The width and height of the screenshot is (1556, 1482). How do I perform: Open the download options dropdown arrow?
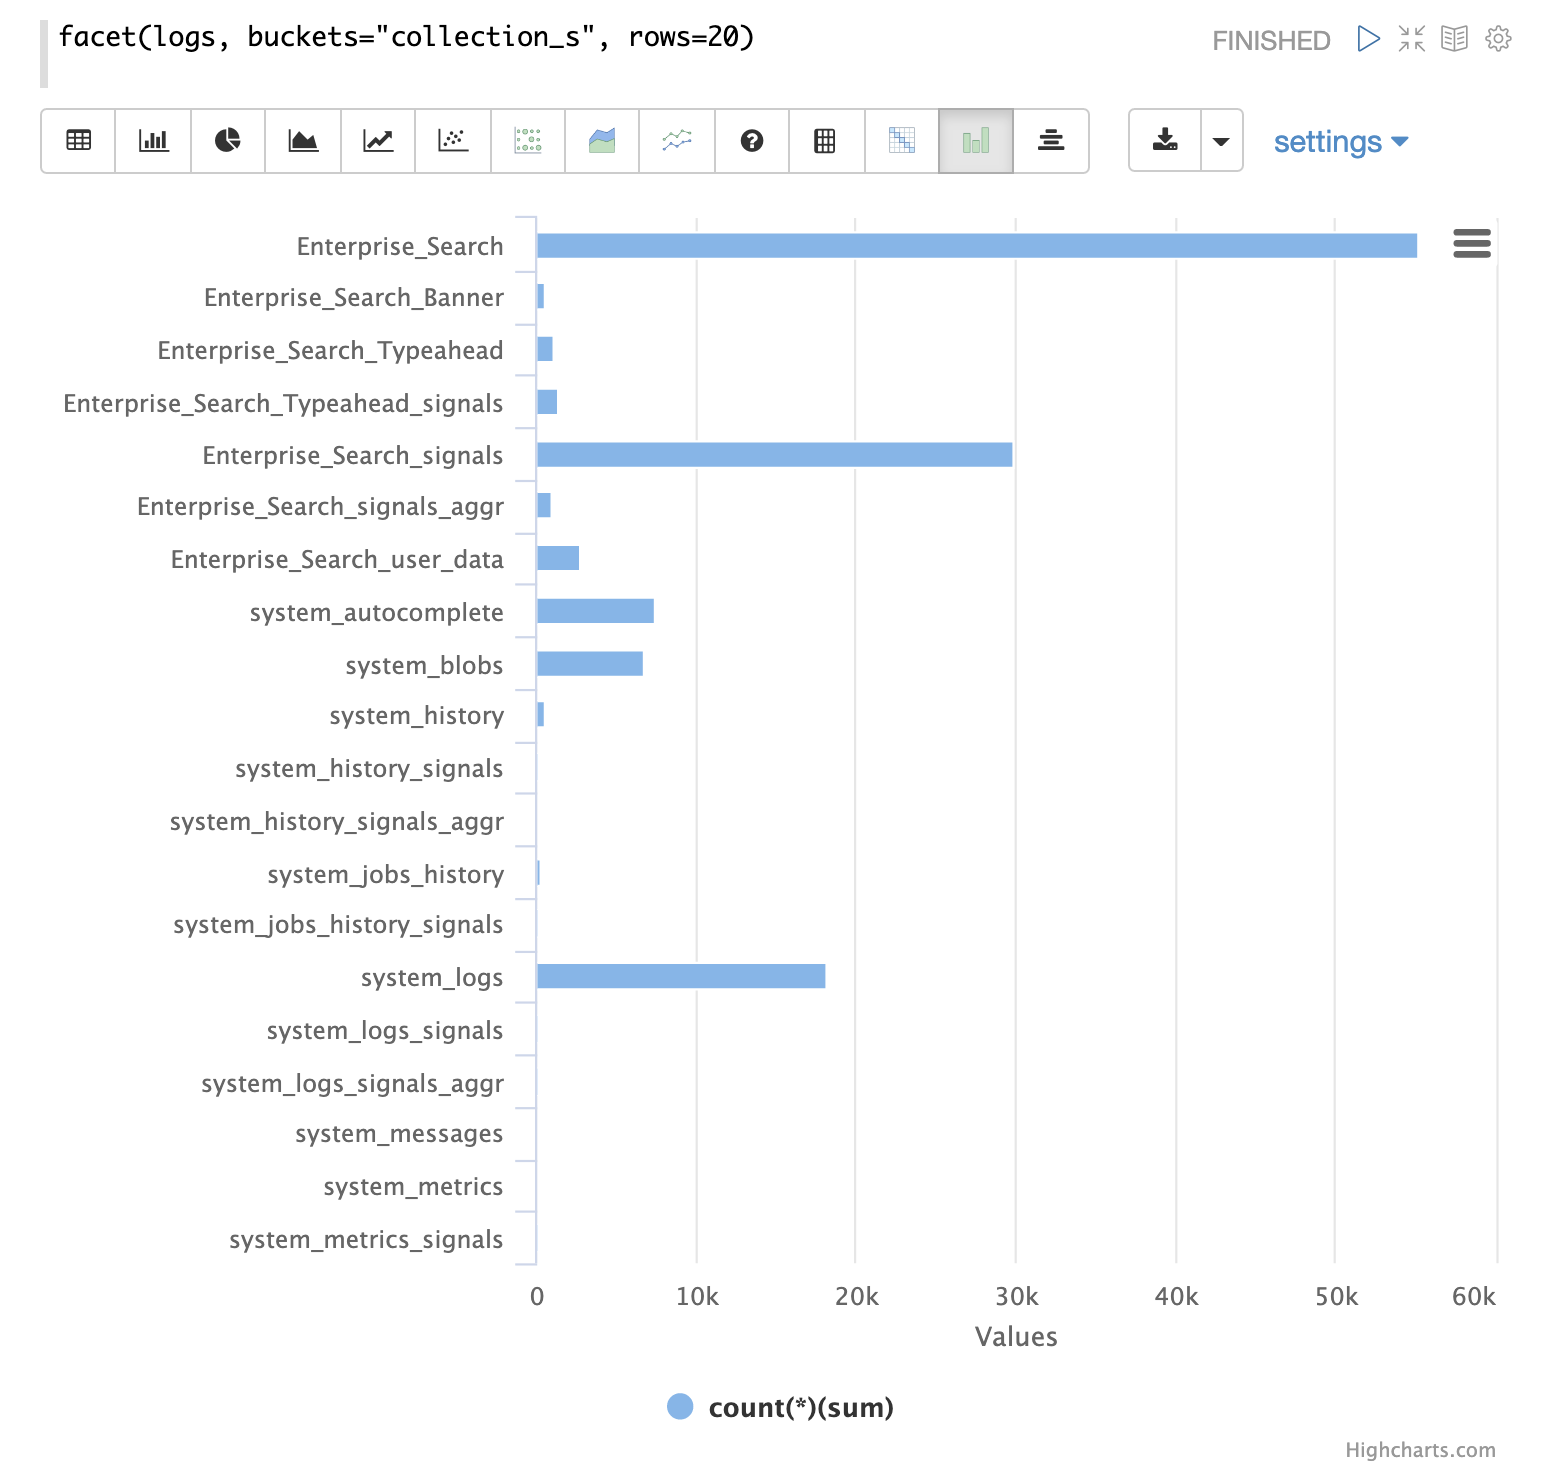pos(1221,141)
